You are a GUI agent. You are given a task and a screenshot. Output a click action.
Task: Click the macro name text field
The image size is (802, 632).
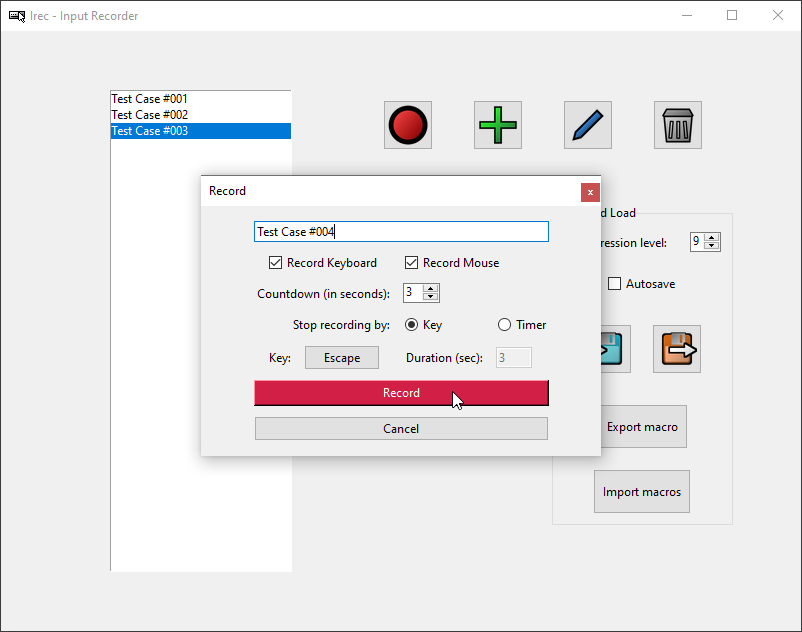401,232
